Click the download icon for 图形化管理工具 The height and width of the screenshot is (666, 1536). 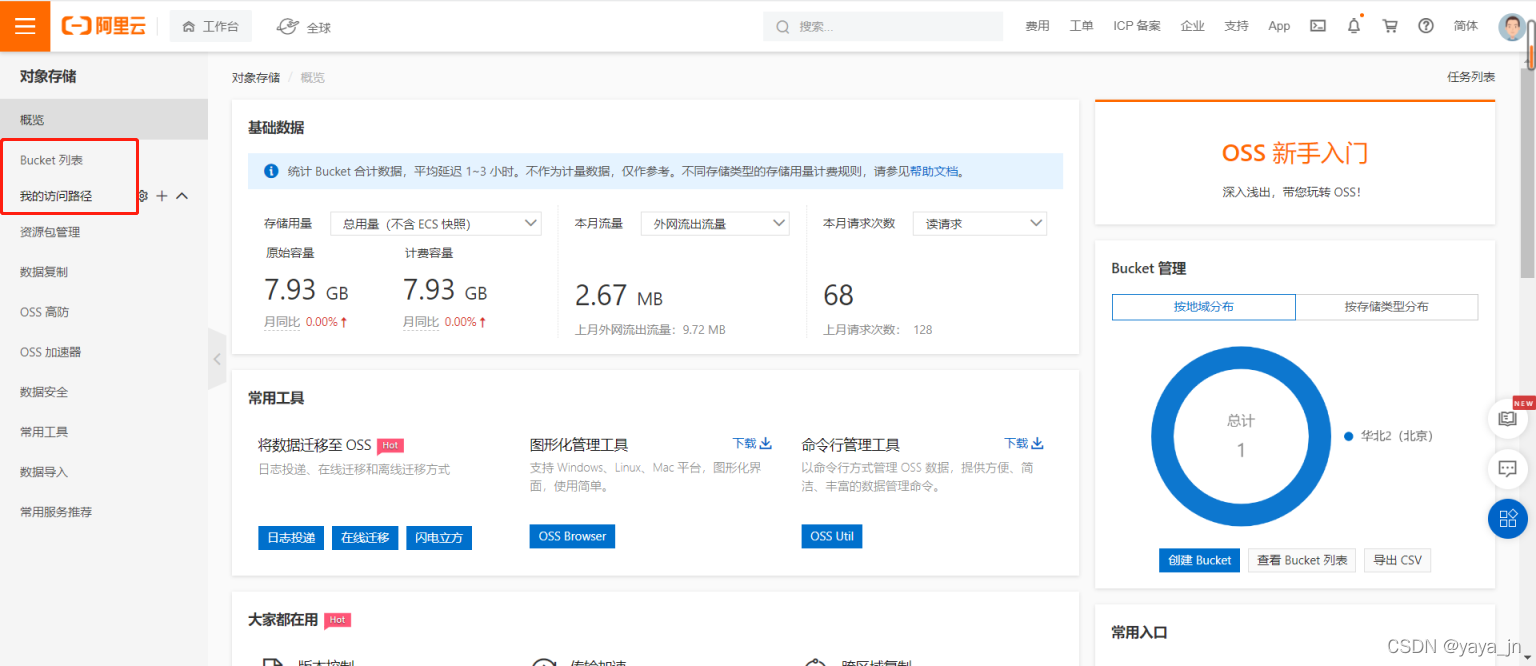pyautogui.click(x=766, y=443)
